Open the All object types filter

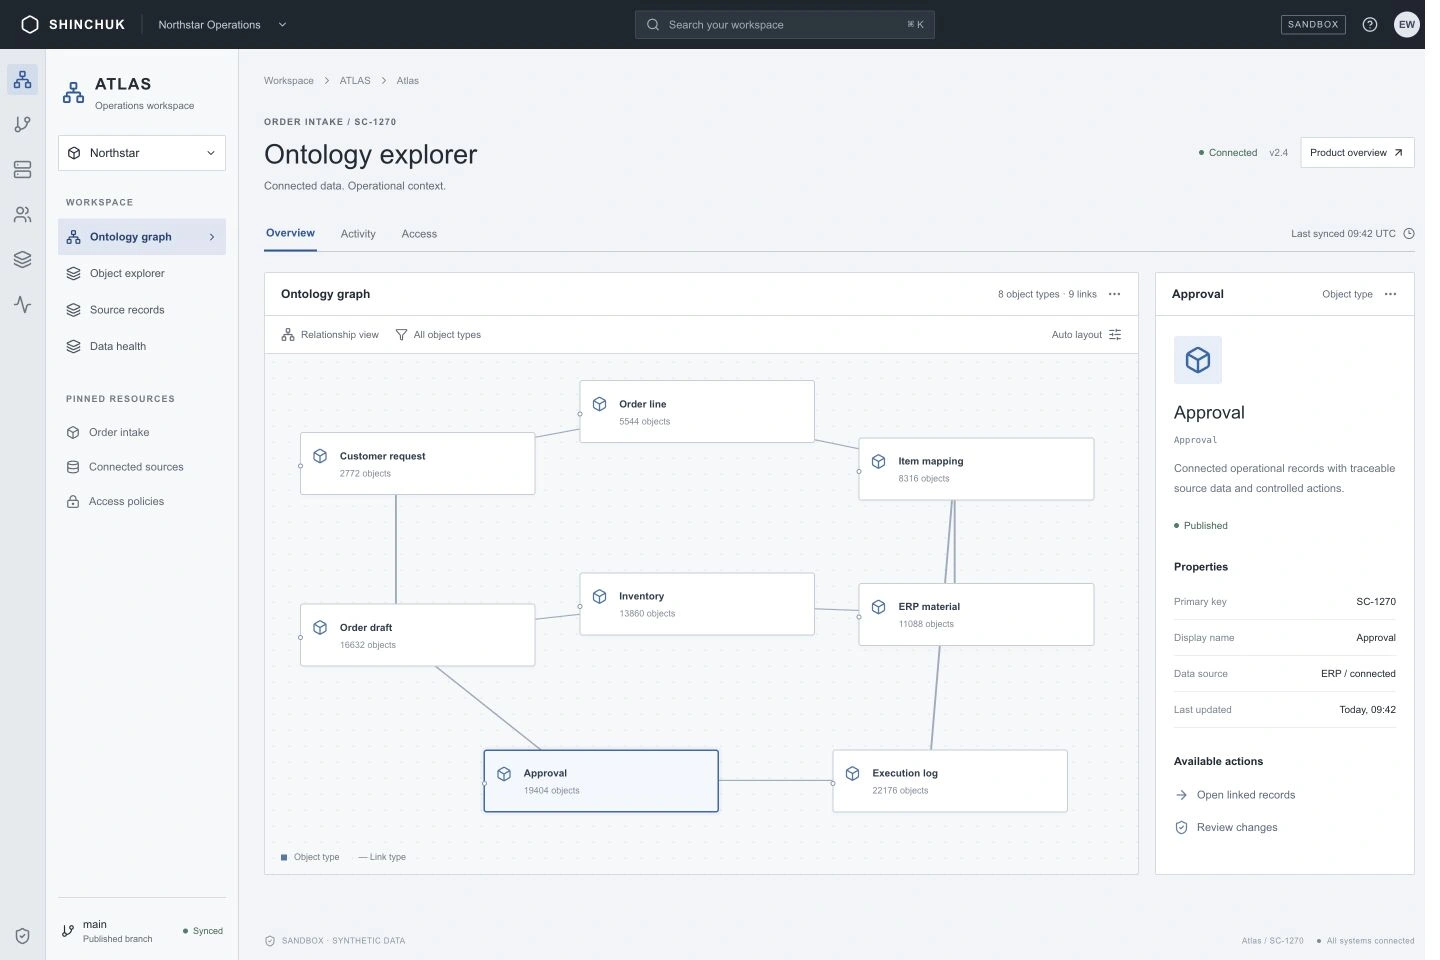438,335
